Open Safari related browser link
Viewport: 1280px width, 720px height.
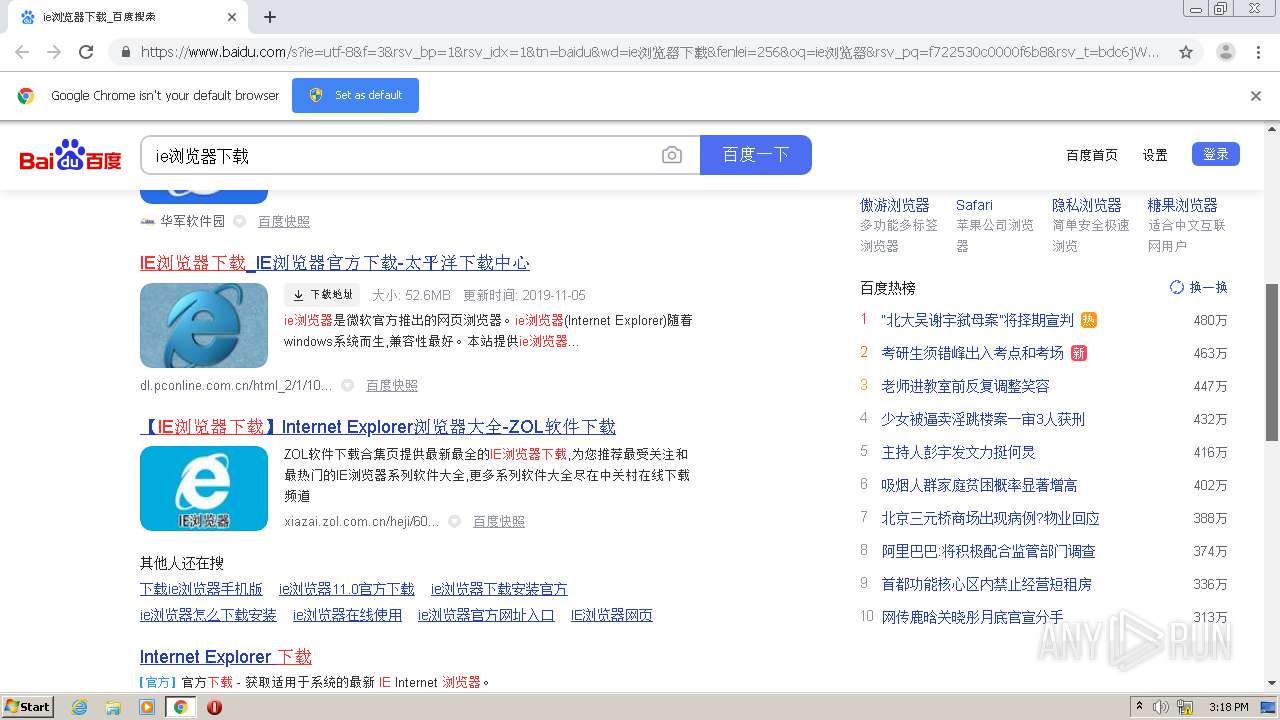[974, 205]
